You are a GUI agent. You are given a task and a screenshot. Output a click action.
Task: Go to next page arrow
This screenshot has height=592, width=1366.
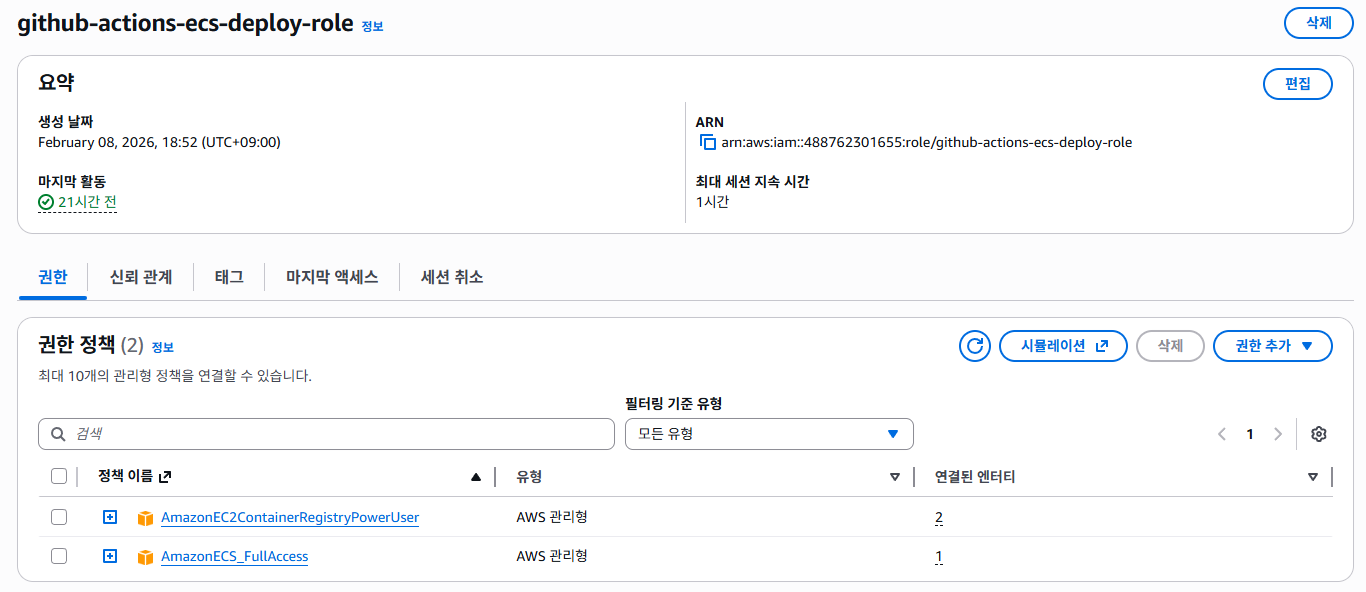[1277, 434]
